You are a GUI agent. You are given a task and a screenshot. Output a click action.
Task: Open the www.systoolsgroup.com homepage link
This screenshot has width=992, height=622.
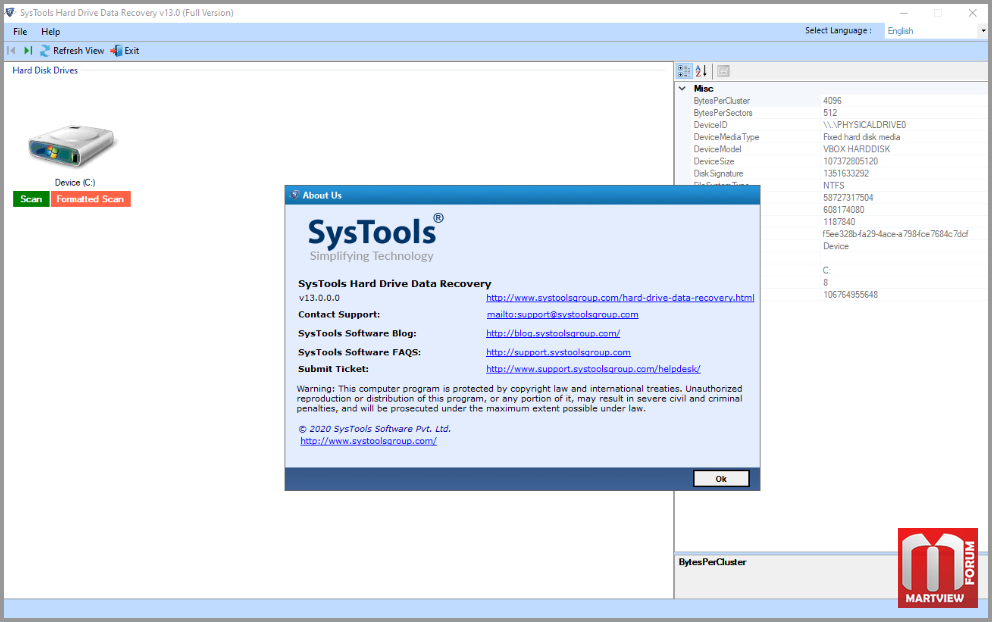(368, 441)
